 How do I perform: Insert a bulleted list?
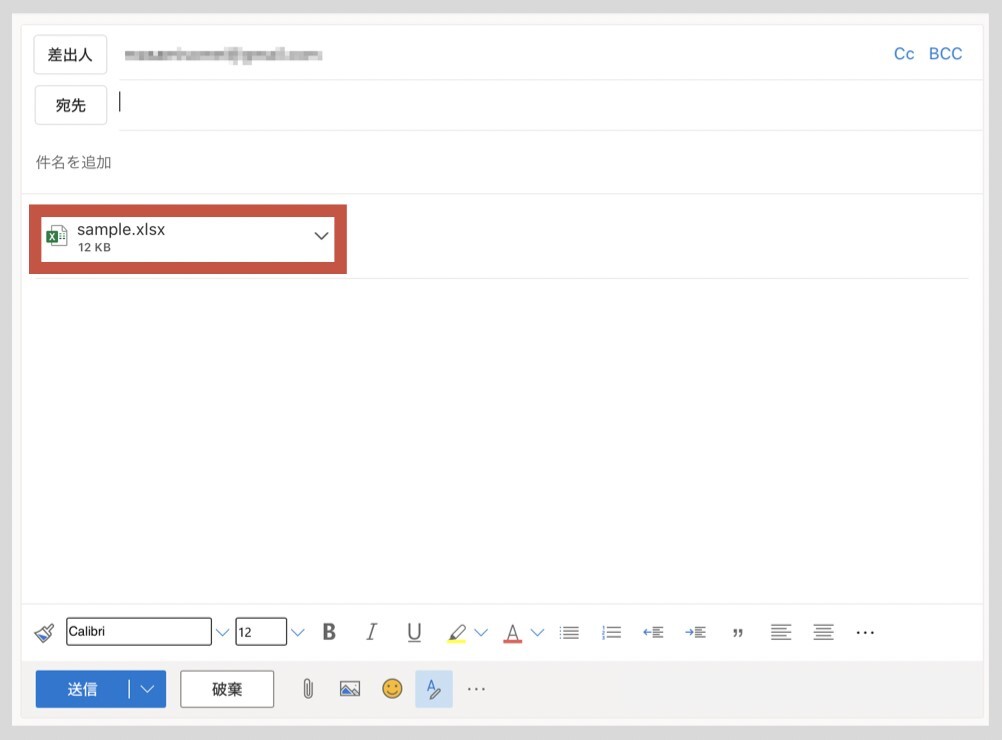pyautogui.click(x=569, y=632)
